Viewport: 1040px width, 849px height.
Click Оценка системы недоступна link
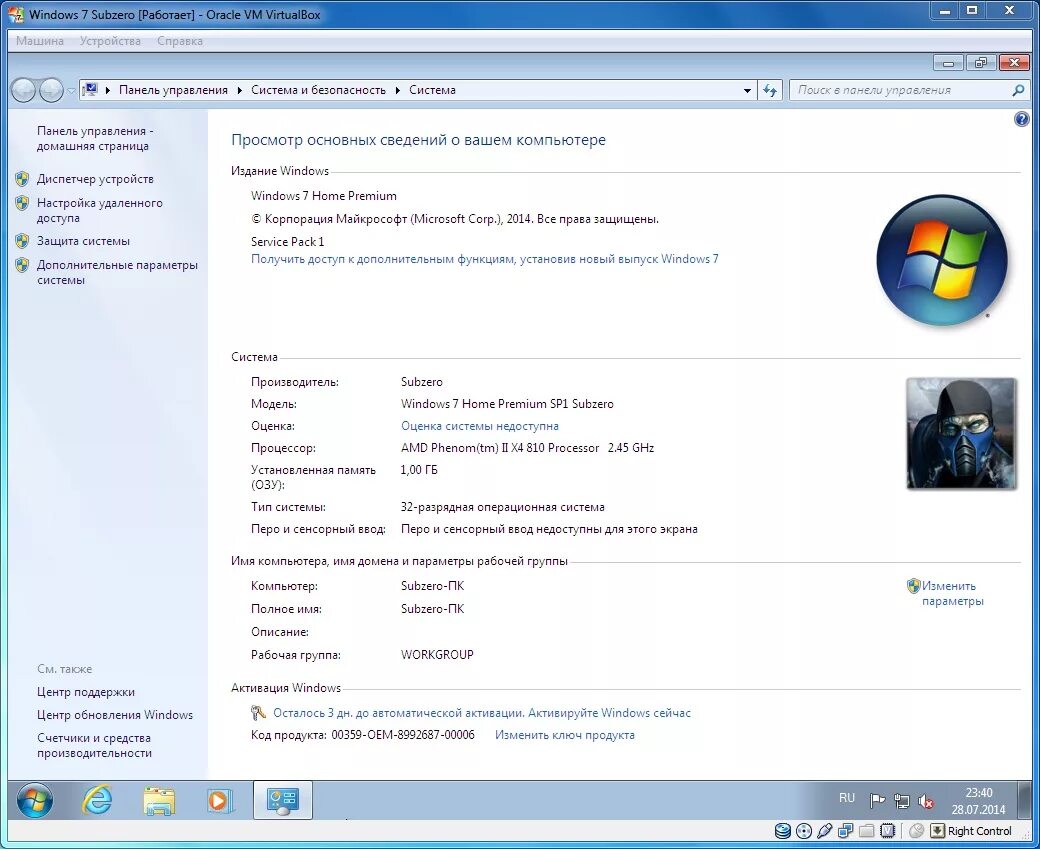(480, 426)
